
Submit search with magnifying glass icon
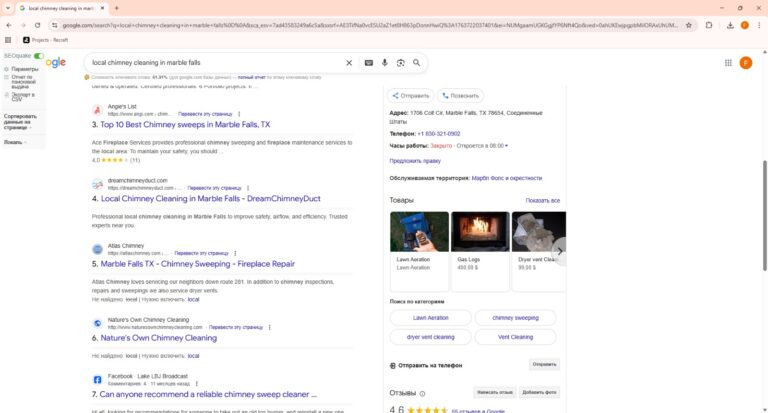click(x=417, y=63)
